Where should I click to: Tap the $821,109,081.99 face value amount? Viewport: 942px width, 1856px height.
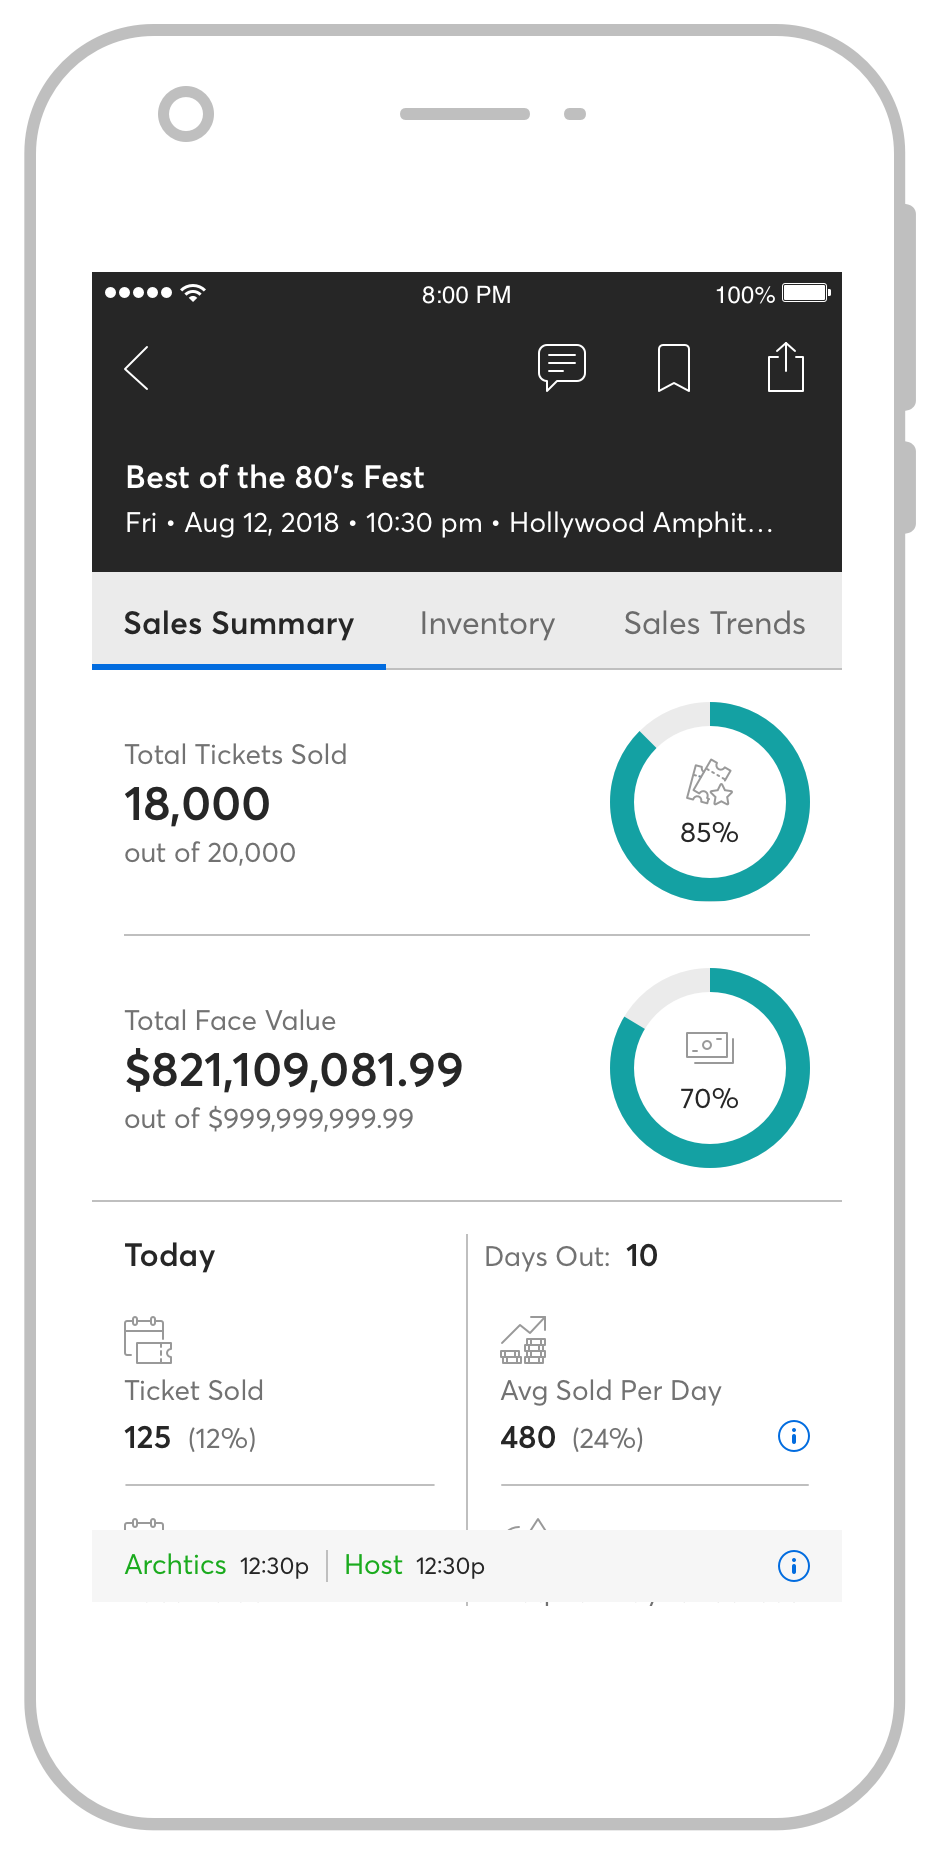click(x=294, y=1070)
